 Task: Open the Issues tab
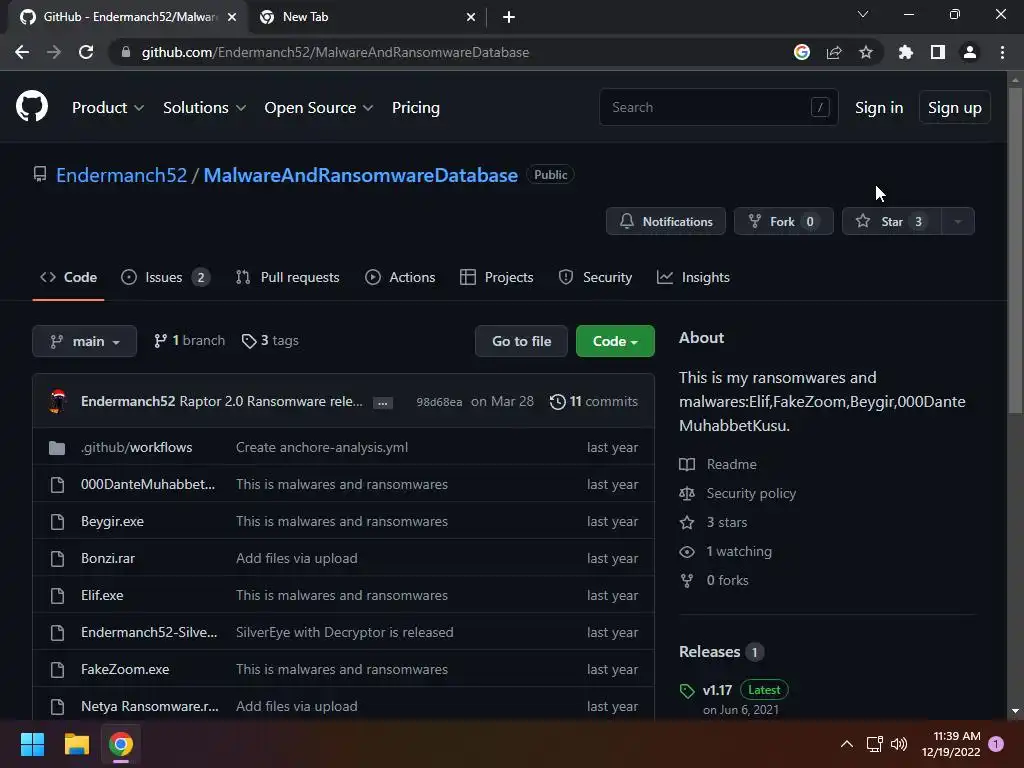click(165, 278)
